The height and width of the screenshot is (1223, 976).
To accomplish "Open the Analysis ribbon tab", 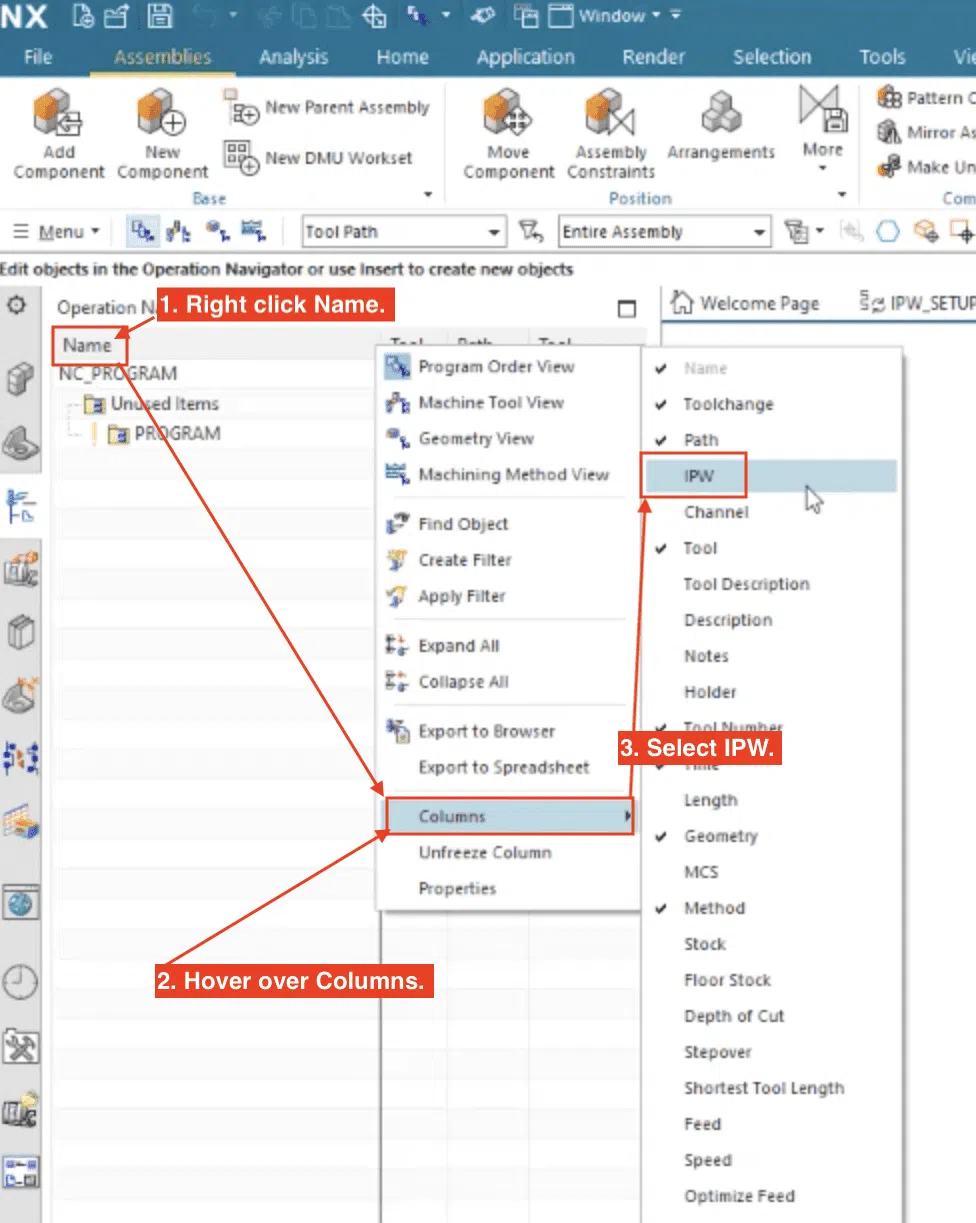I will tap(293, 57).
